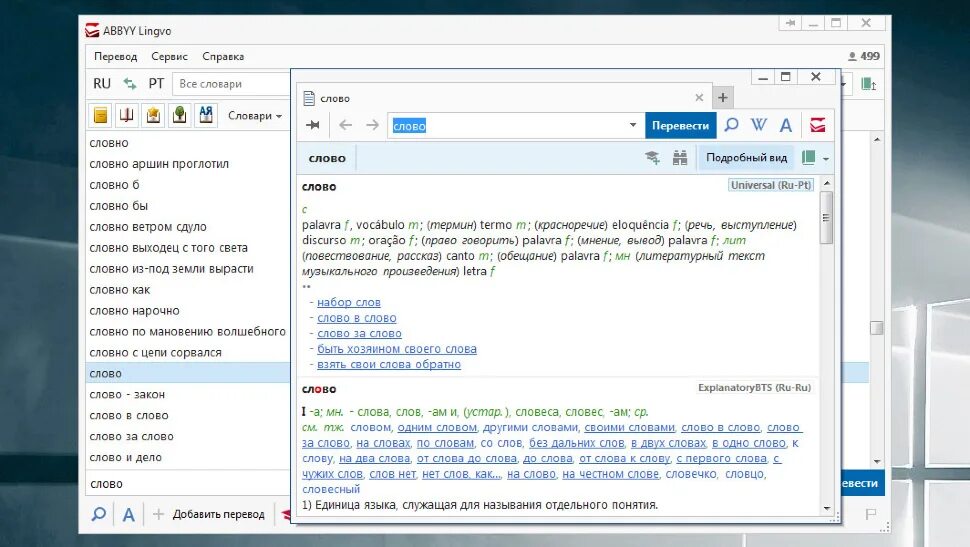
Task: Click the main window bottom input field слово
Action: pos(188,483)
